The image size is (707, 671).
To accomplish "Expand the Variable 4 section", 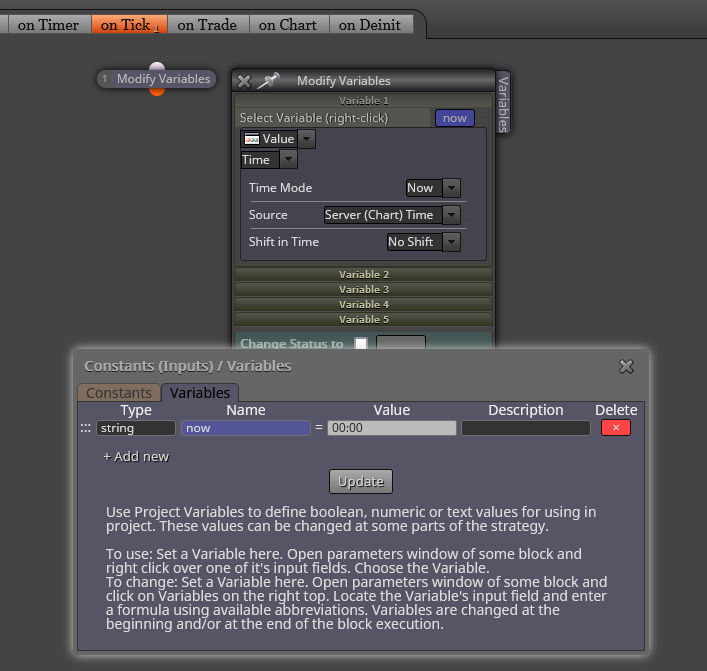I will click(363, 304).
